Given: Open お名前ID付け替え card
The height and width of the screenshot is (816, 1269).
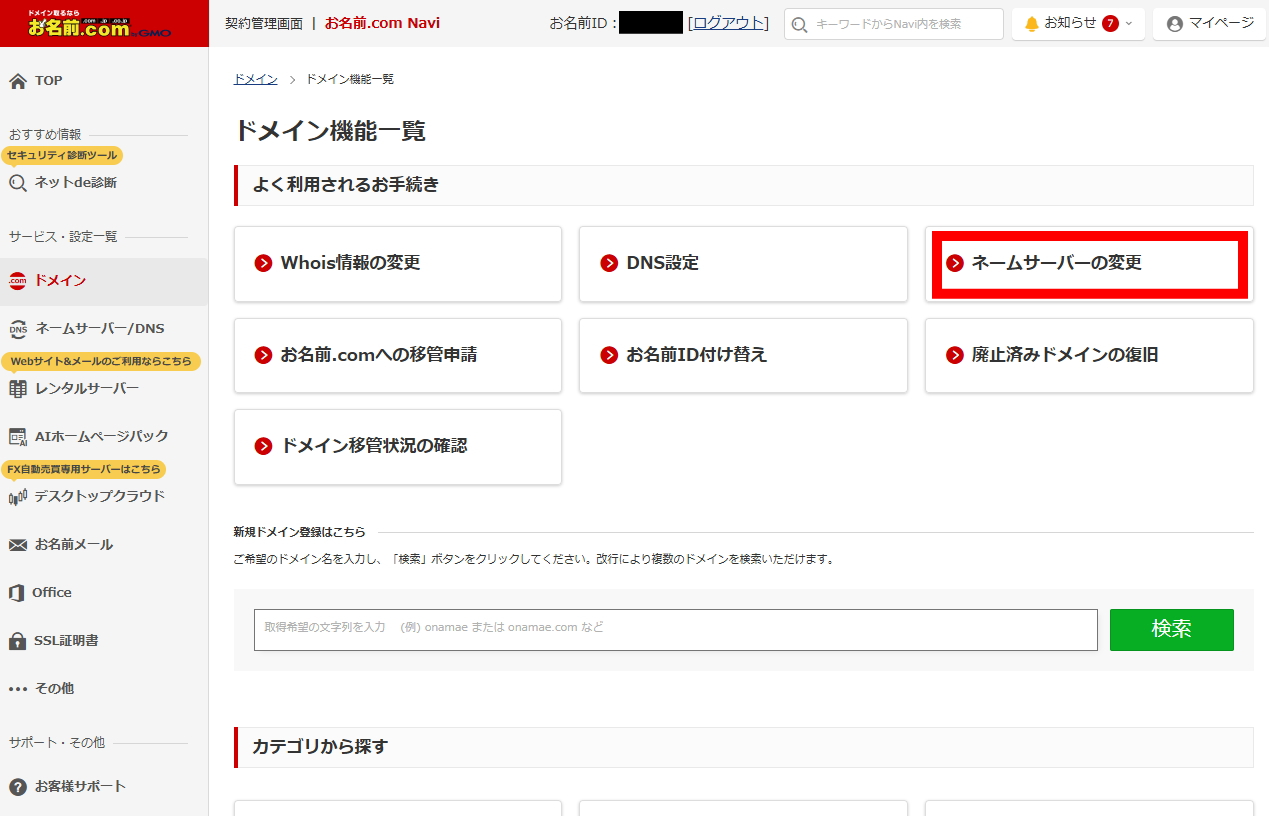Looking at the screenshot, I should tap(743, 355).
